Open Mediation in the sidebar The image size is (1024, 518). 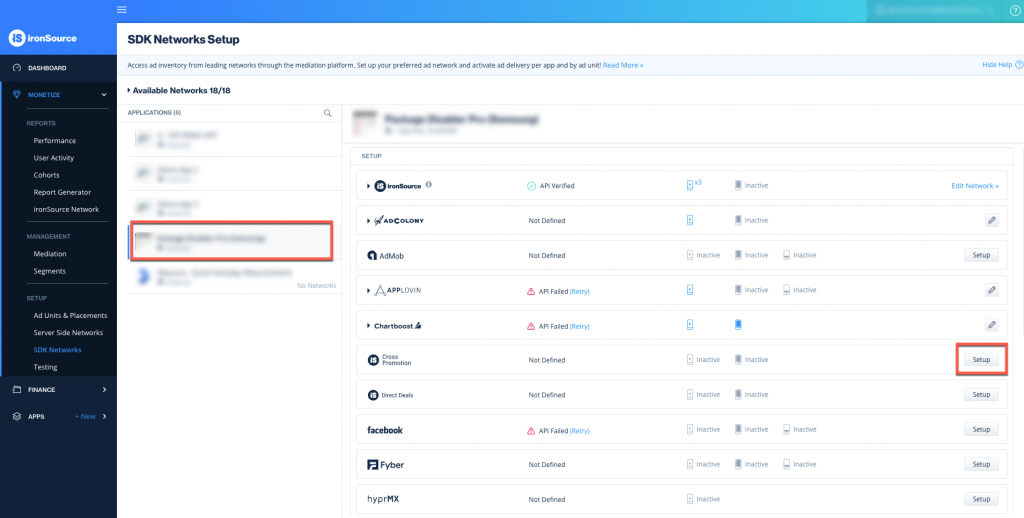[x=50, y=254]
